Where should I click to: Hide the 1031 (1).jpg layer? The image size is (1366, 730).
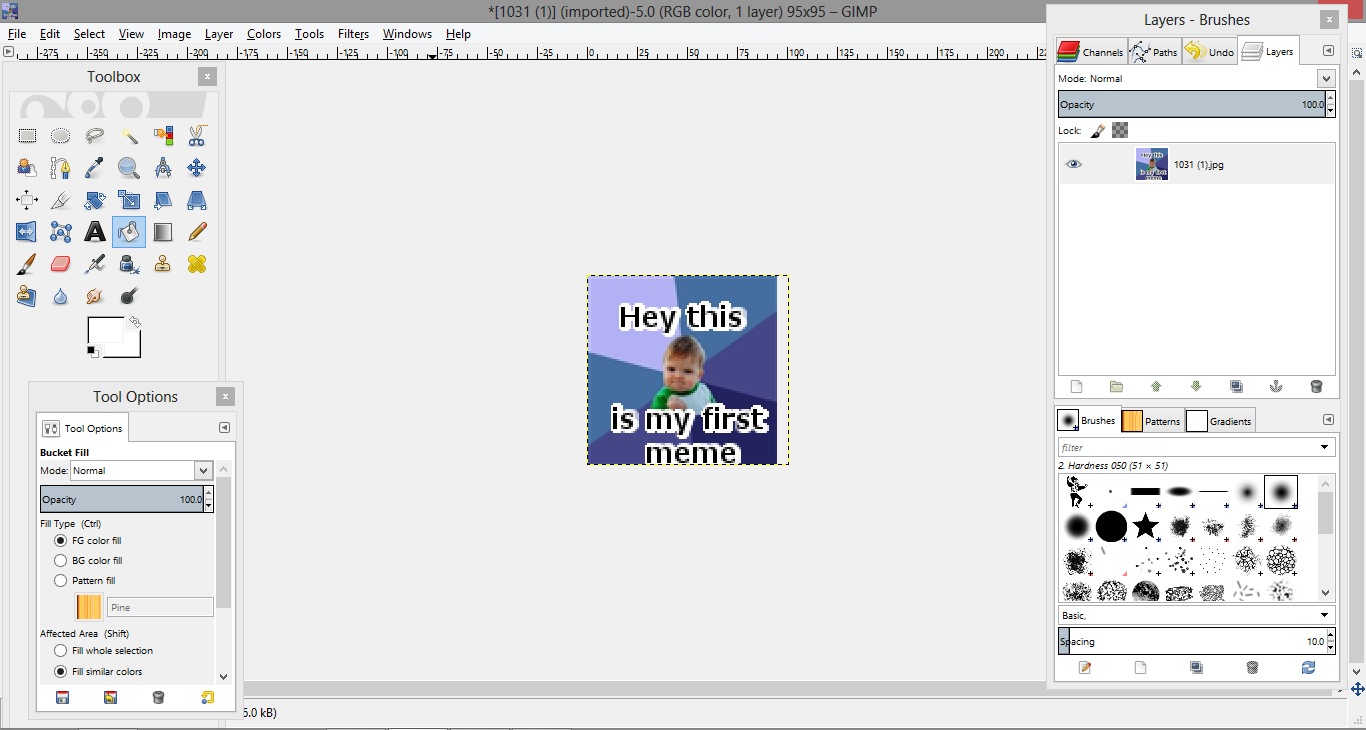click(x=1074, y=164)
